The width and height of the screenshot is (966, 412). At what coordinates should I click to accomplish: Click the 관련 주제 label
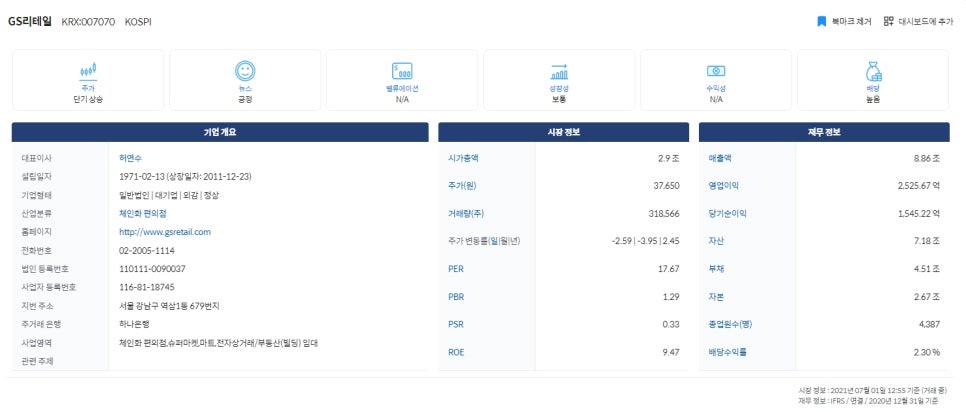37,362
